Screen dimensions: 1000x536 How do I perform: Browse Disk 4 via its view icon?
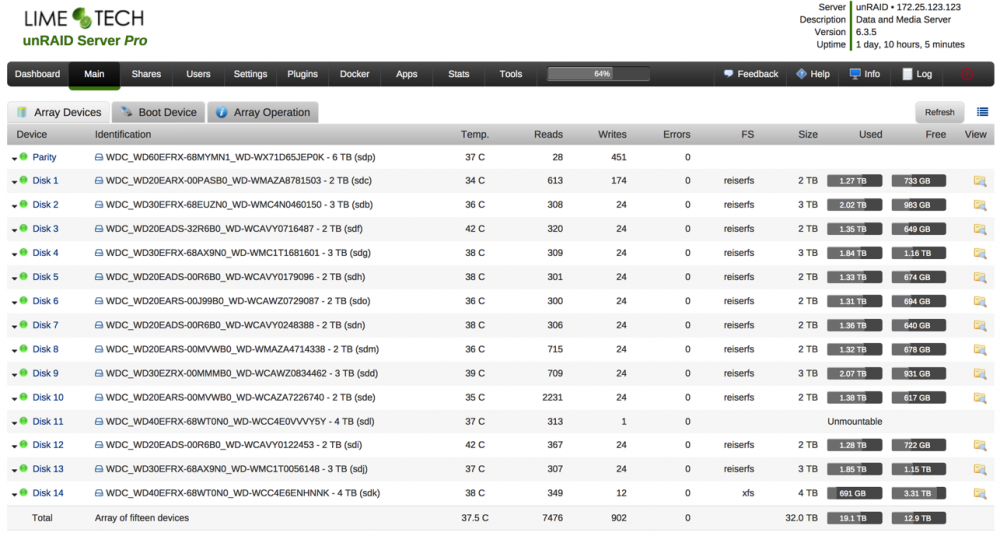click(x=980, y=253)
